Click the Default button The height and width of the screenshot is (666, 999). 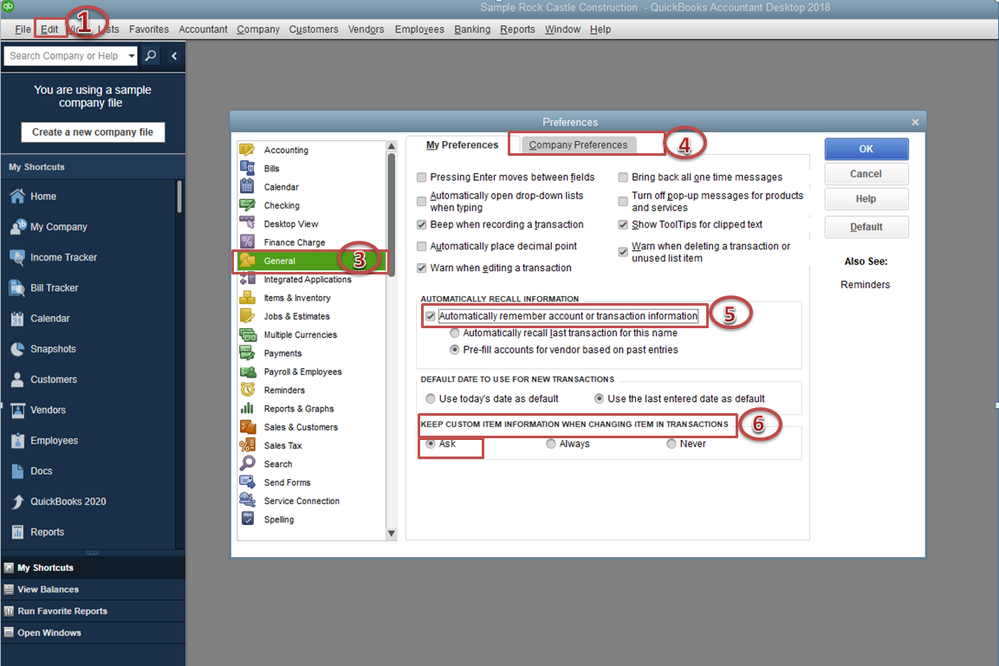(x=866, y=227)
